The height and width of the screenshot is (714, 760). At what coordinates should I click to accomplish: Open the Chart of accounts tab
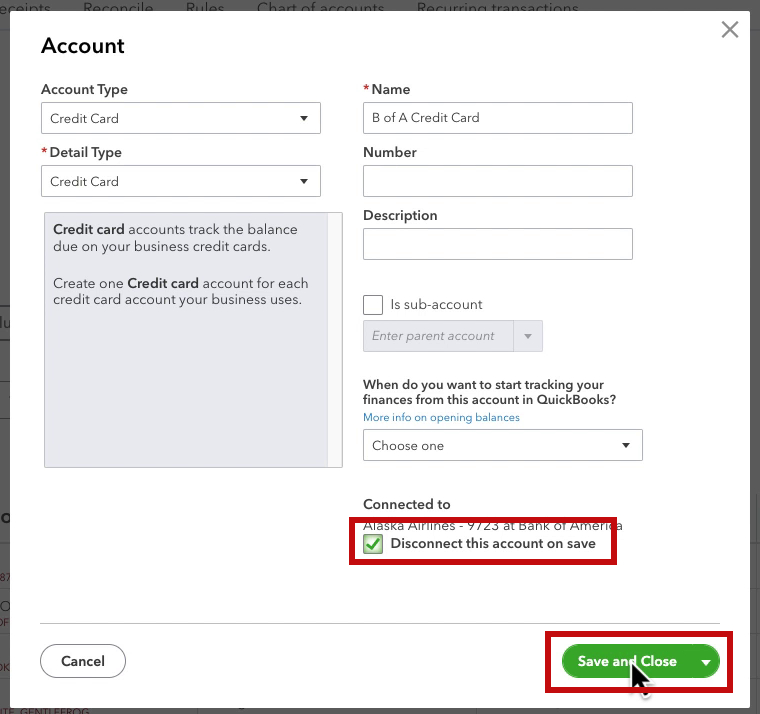tap(320, 8)
